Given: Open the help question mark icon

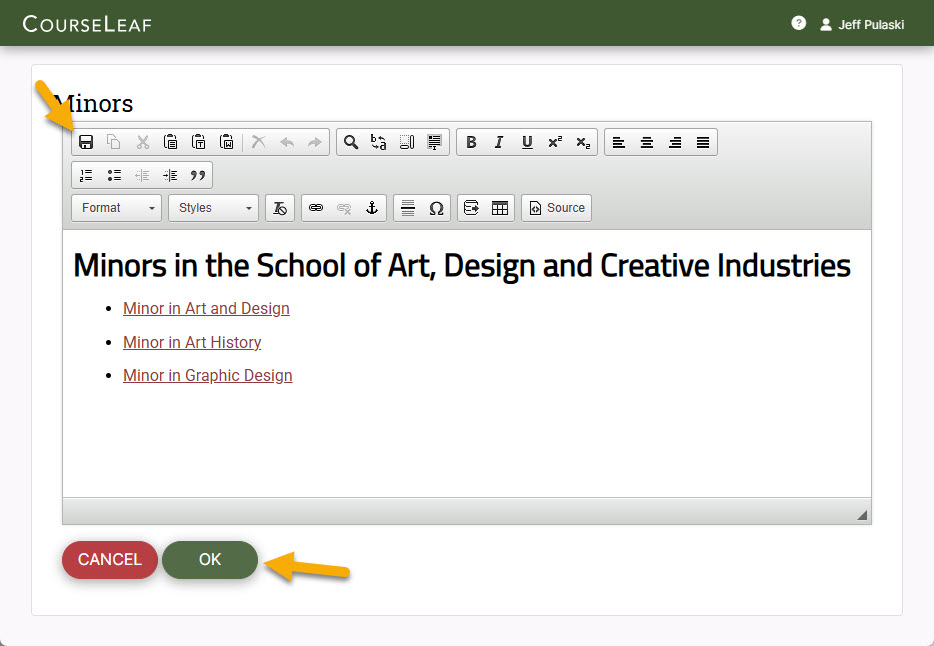Looking at the screenshot, I should click(798, 23).
